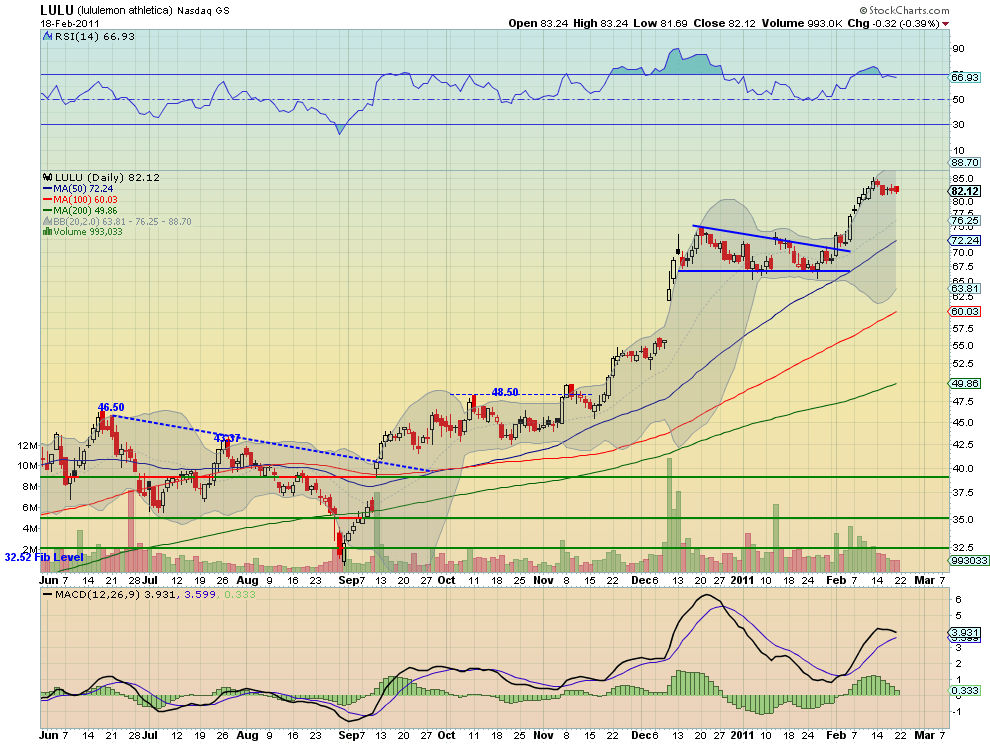Click the Mar label on the bottom date axis
Image resolution: width=990 pixels, height=744 pixels.
pos(924,735)
